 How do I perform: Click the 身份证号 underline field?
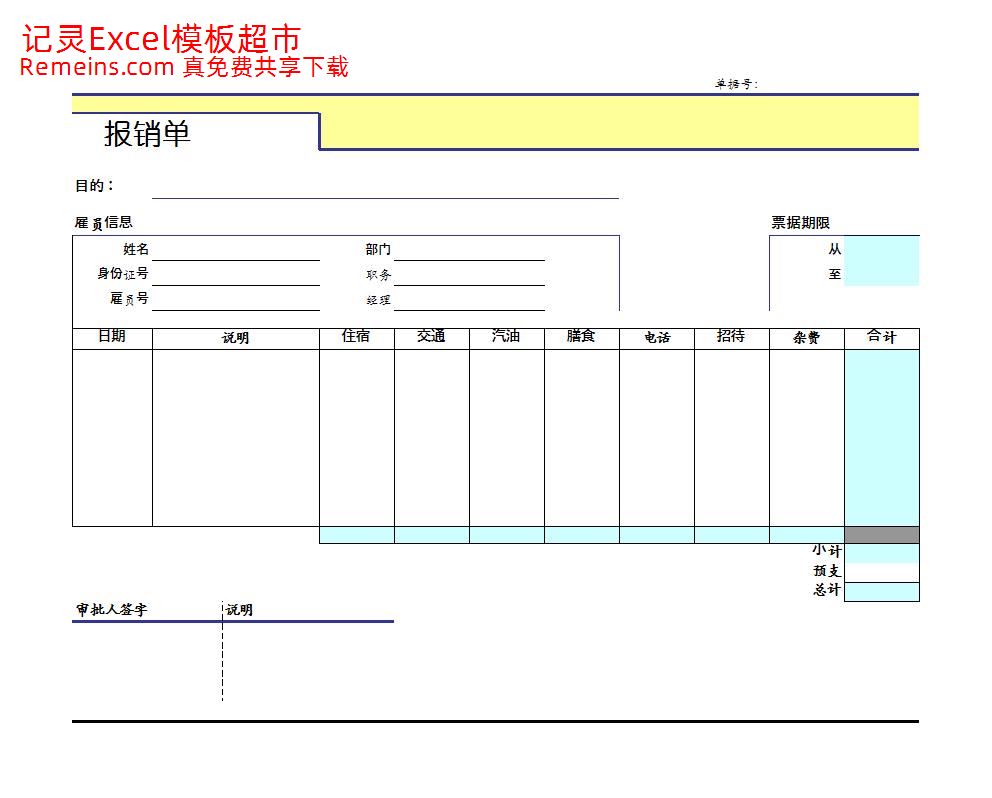(x=236, y=275)
